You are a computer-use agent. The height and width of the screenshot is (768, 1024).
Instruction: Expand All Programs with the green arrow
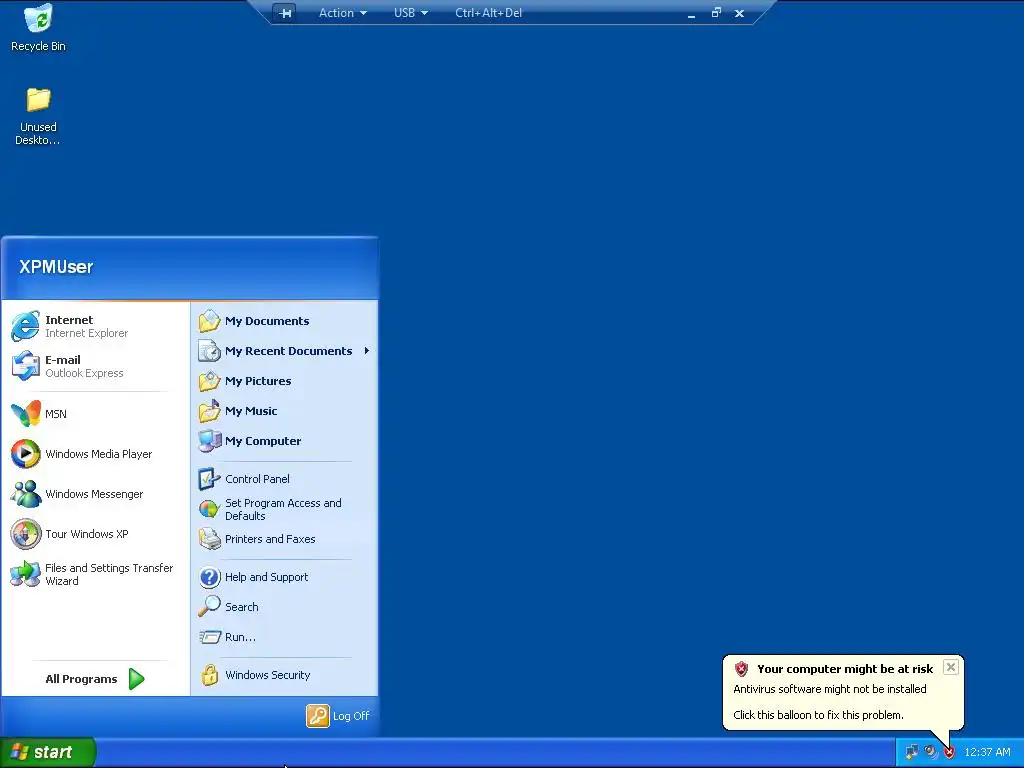pyautogui.click(x=136, y=679)
